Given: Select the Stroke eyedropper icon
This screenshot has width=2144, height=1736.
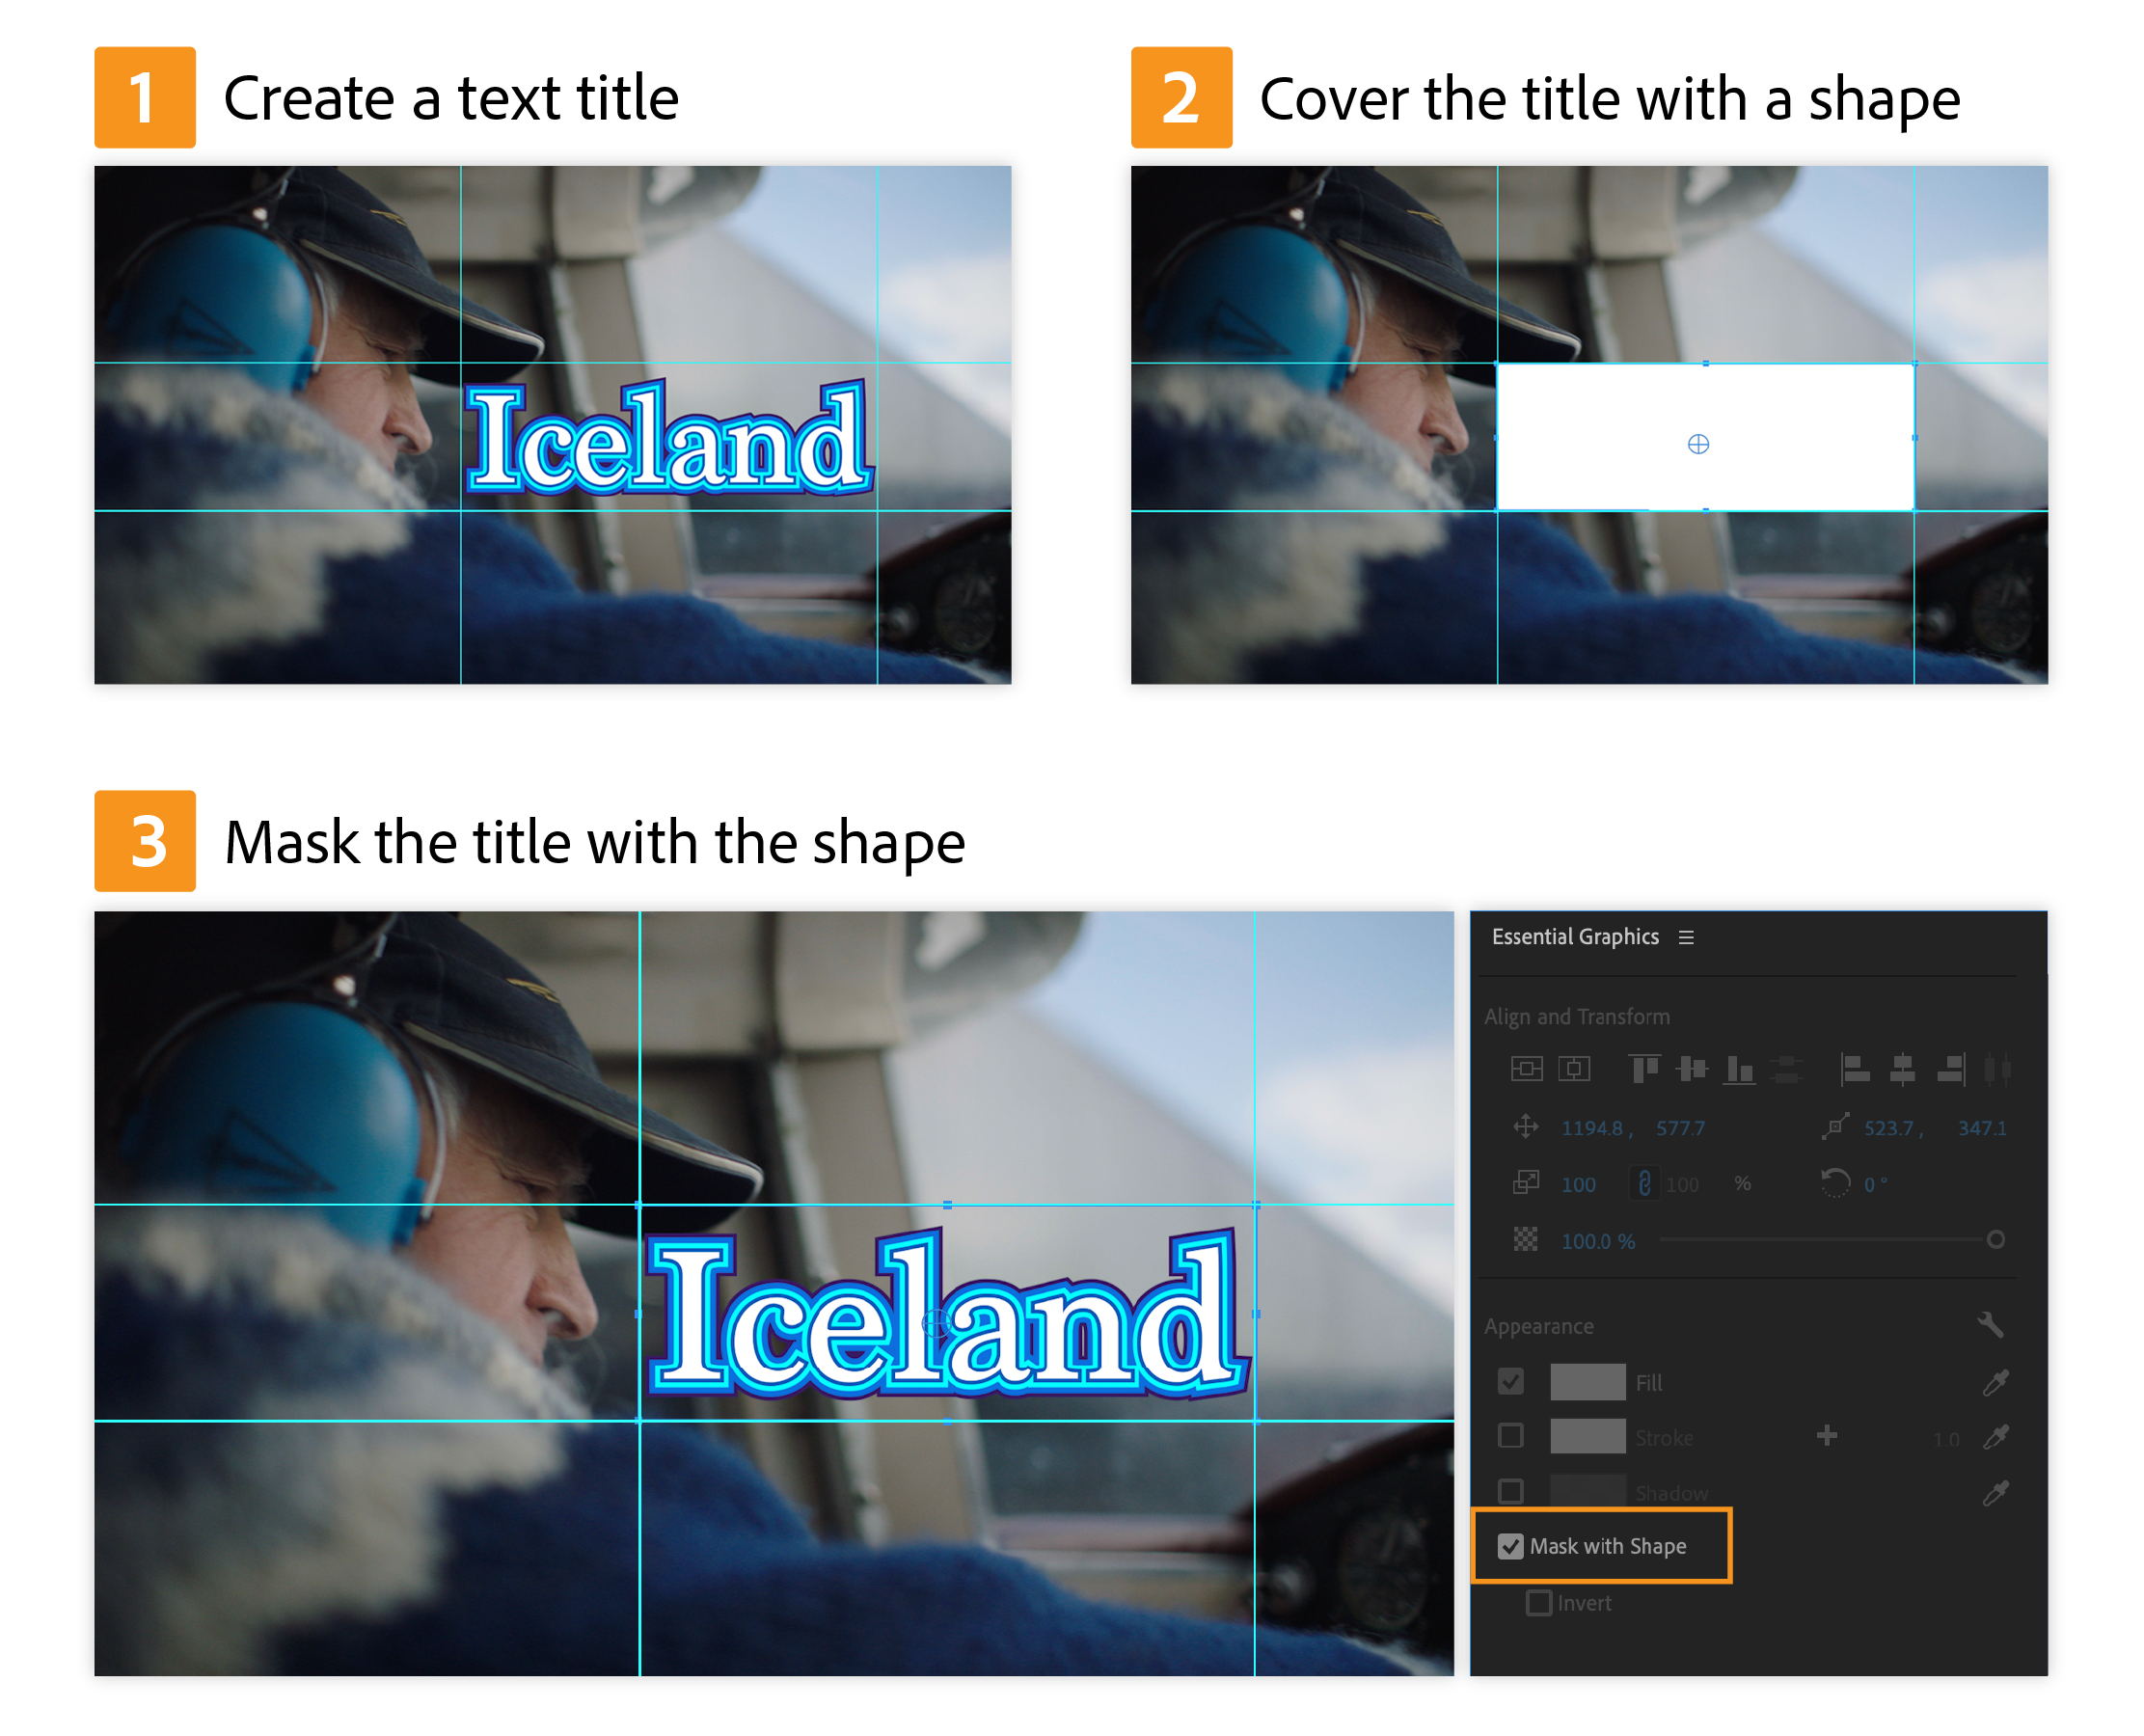Looking at the screenshot, I should click(1997, 1438).
